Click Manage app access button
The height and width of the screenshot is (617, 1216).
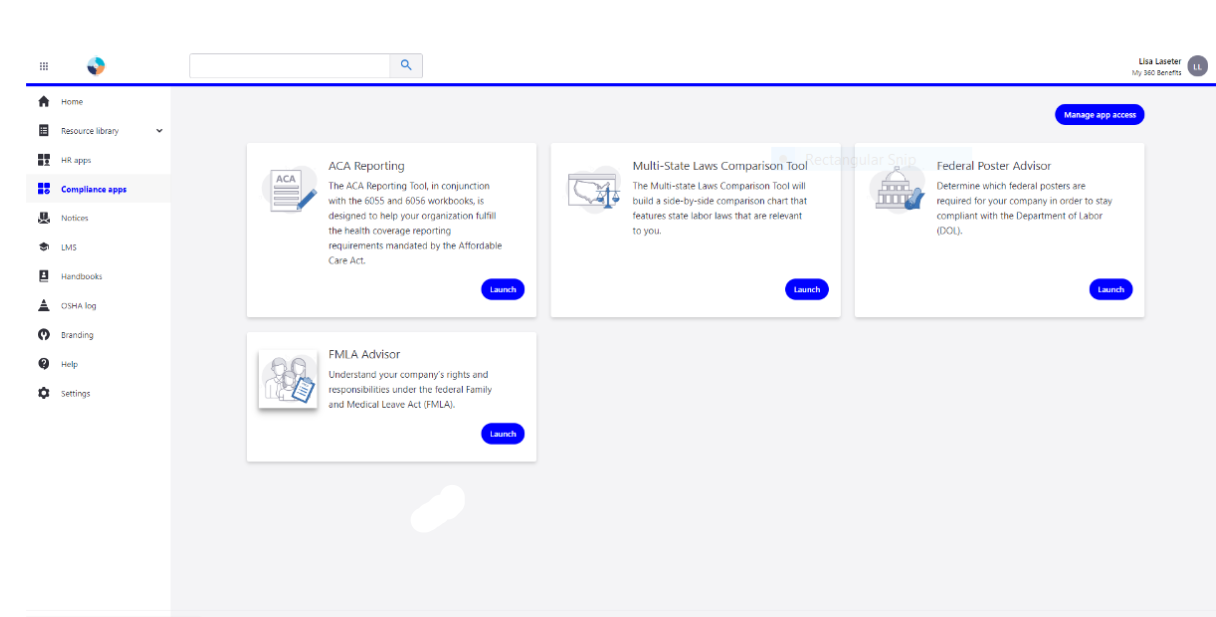(1099, 114)
